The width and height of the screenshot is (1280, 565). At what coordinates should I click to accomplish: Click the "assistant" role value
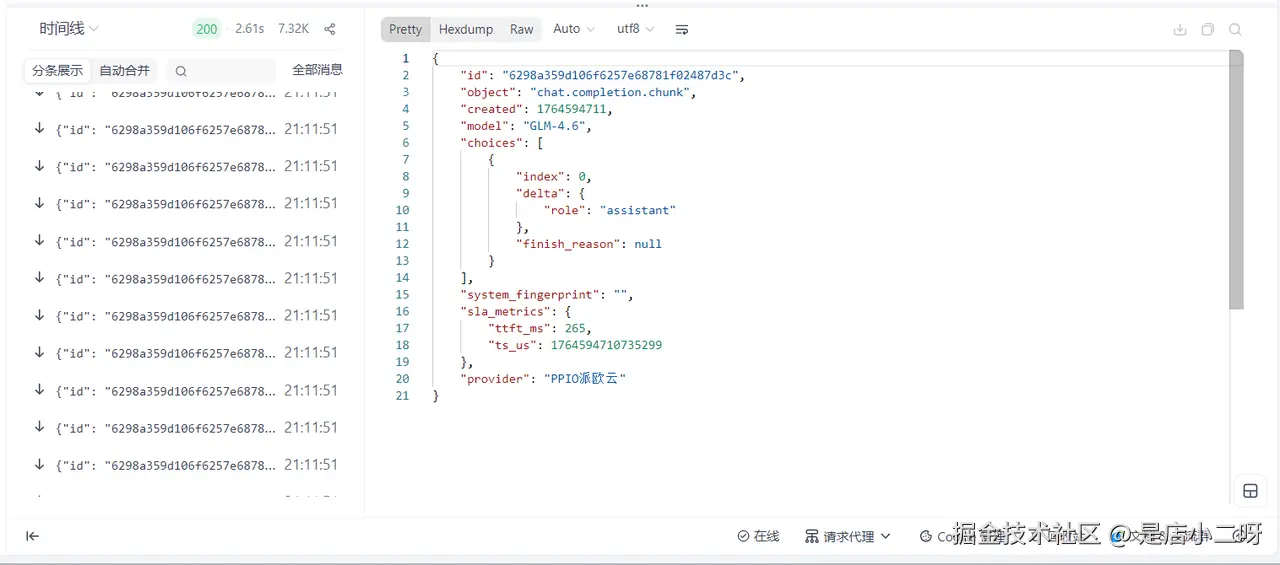[638, 210]
